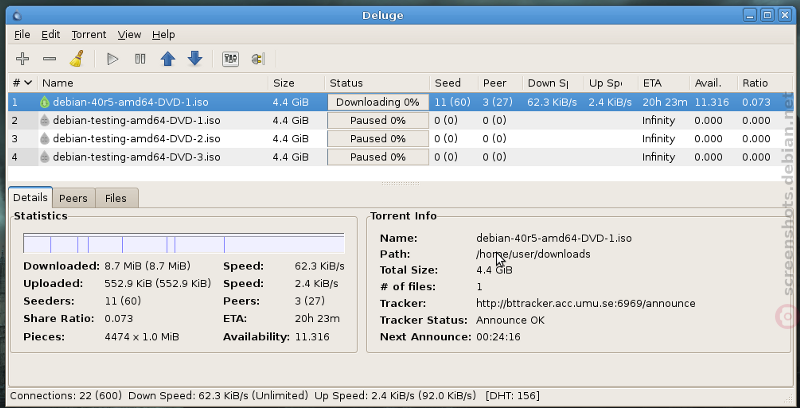Click the 11 (60) seed cell in the list
Image resolution: width=800 pixels, height=408 pixels.
tap(453, 102)
